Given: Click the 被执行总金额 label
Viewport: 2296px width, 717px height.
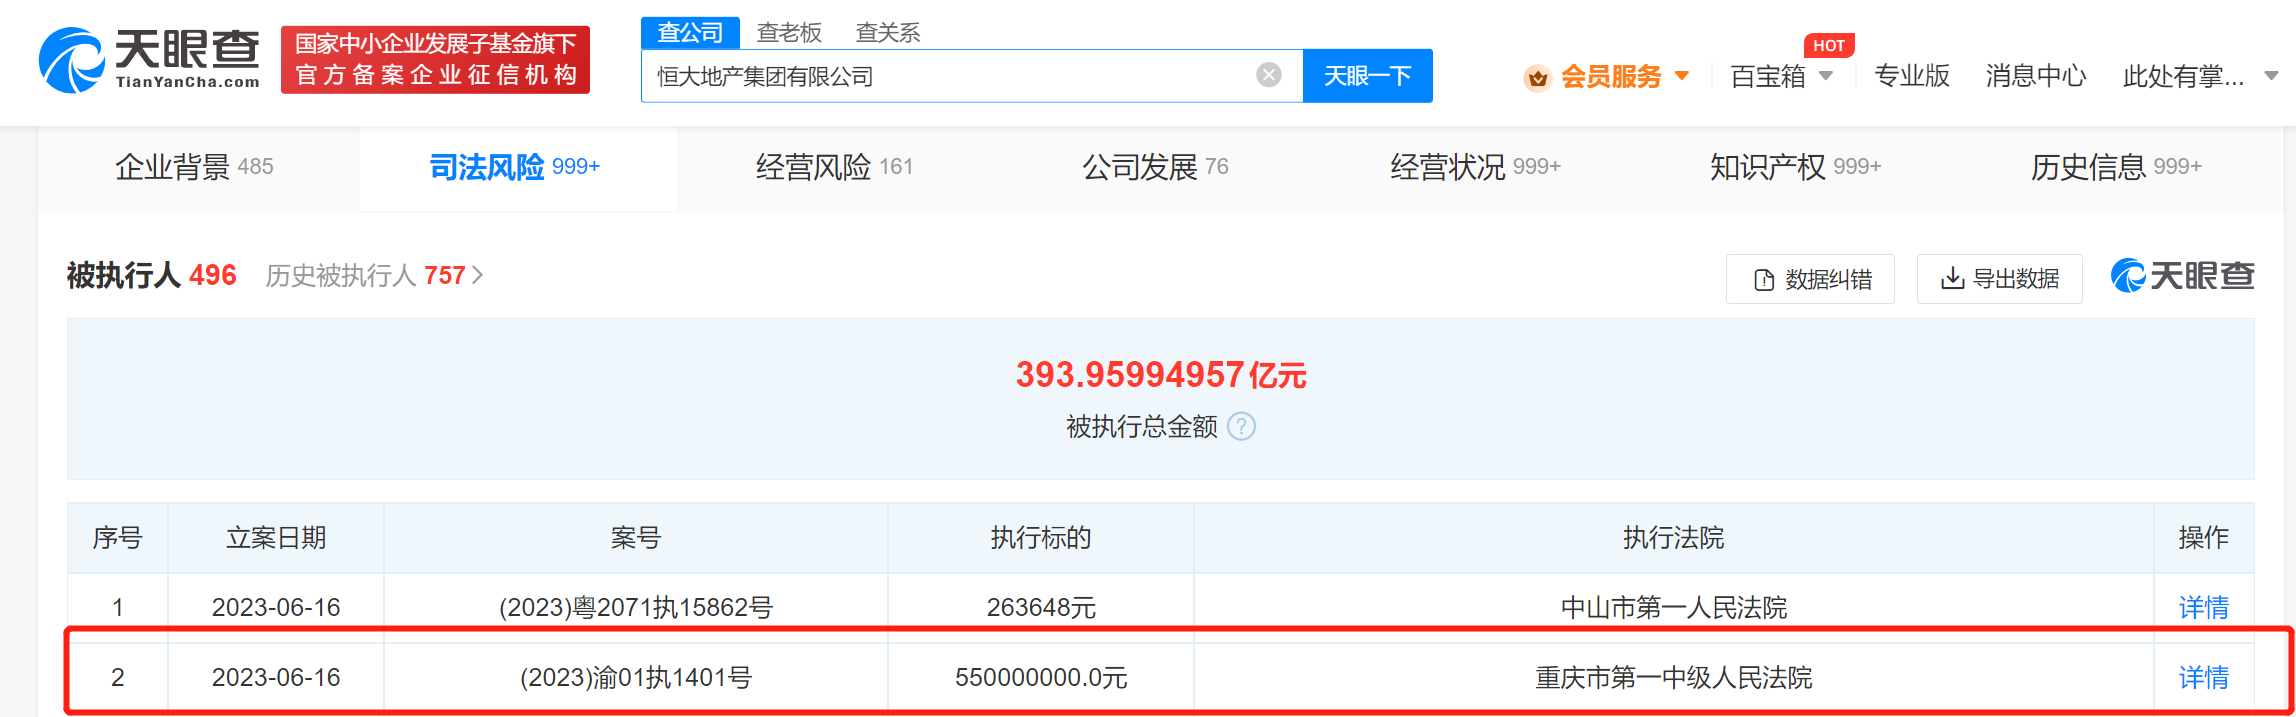Looking at the screenshot, I should (1142, 427).
